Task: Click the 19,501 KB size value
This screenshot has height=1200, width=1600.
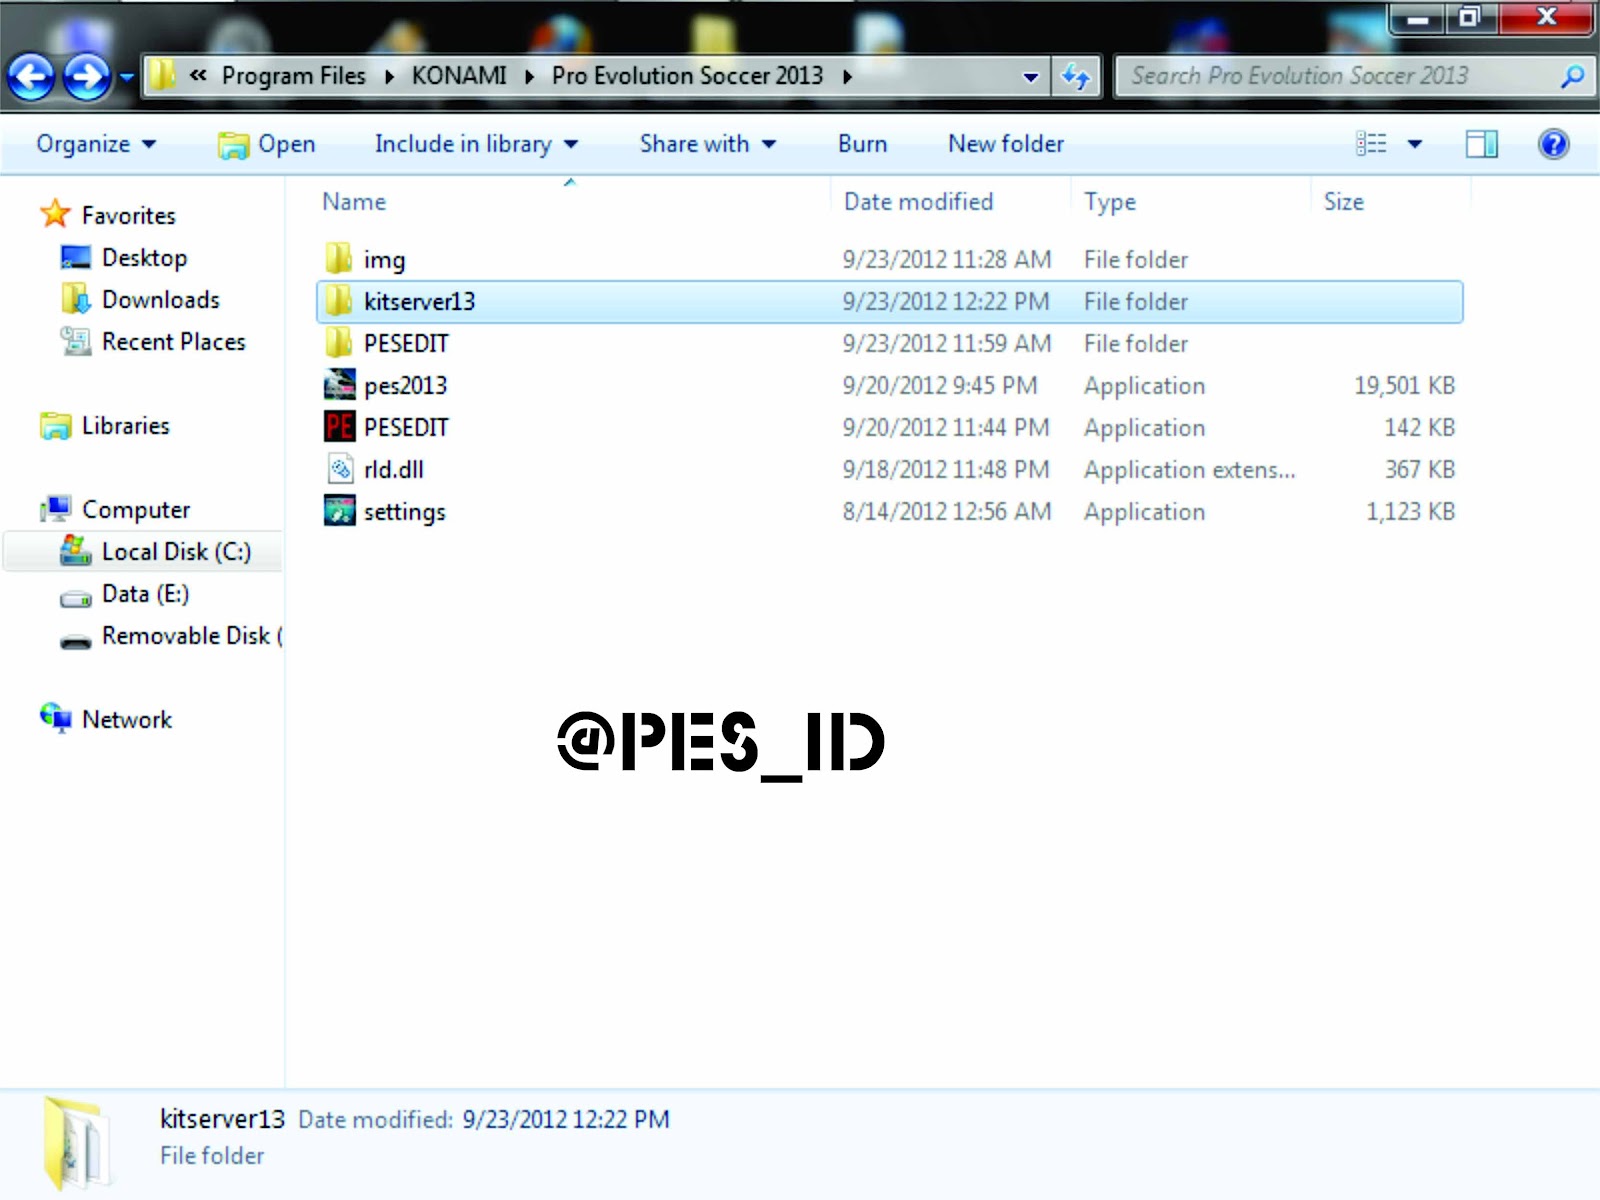Action: pos(1404,386)
